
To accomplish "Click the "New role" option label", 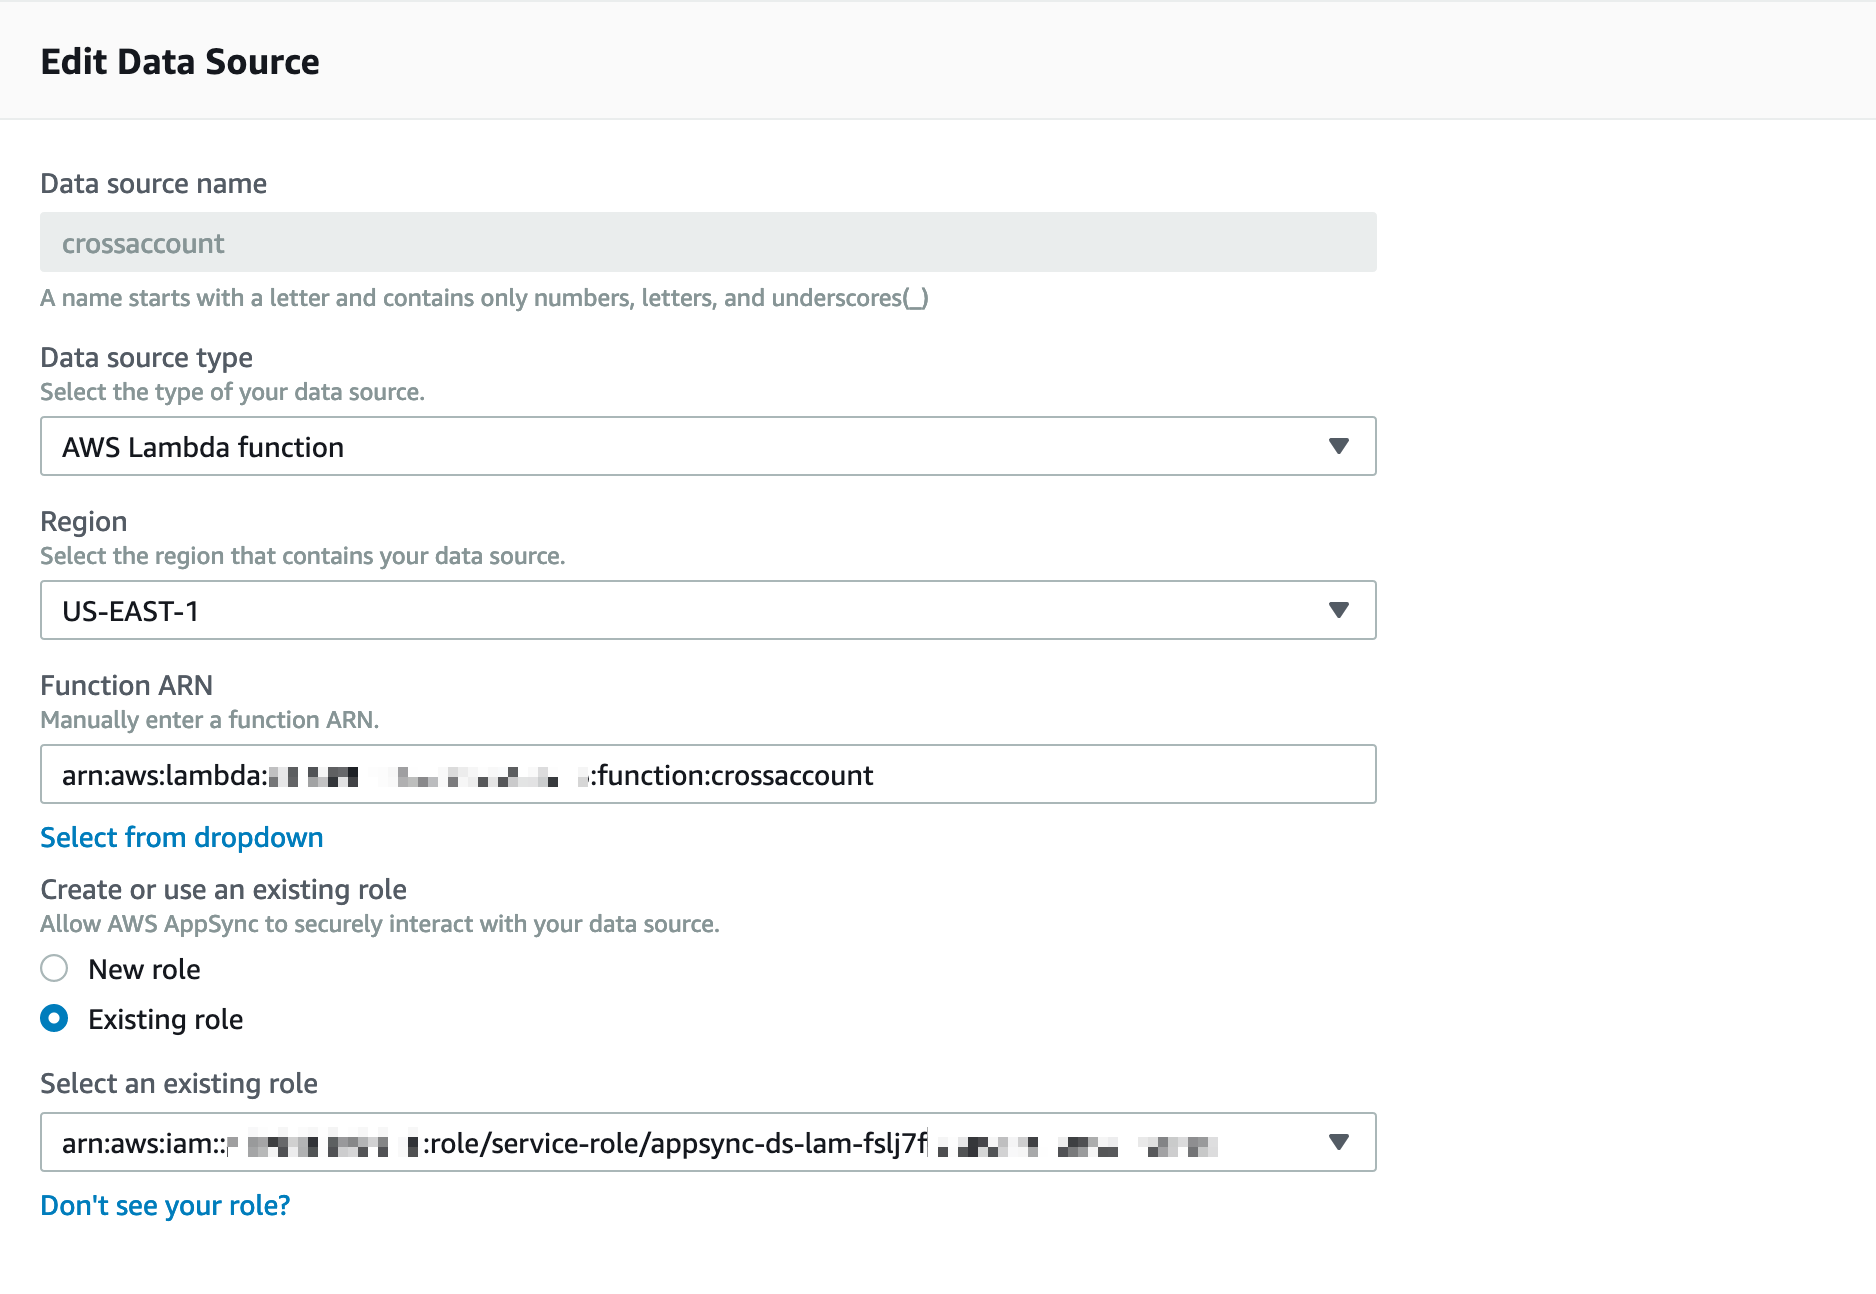I will [x=144, y=969].
